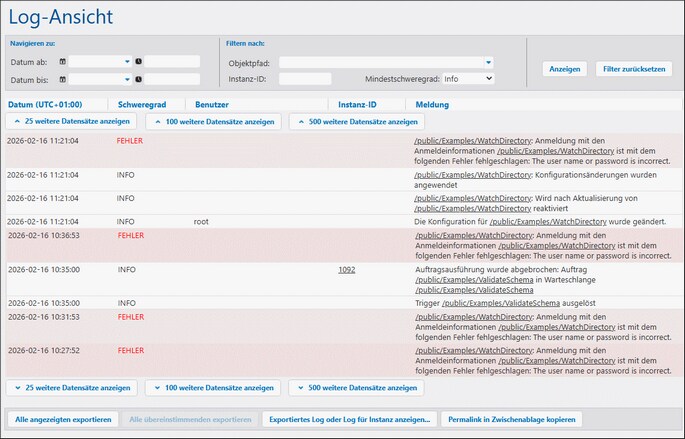Click clock icon in Datum ab row

[138, 62]
